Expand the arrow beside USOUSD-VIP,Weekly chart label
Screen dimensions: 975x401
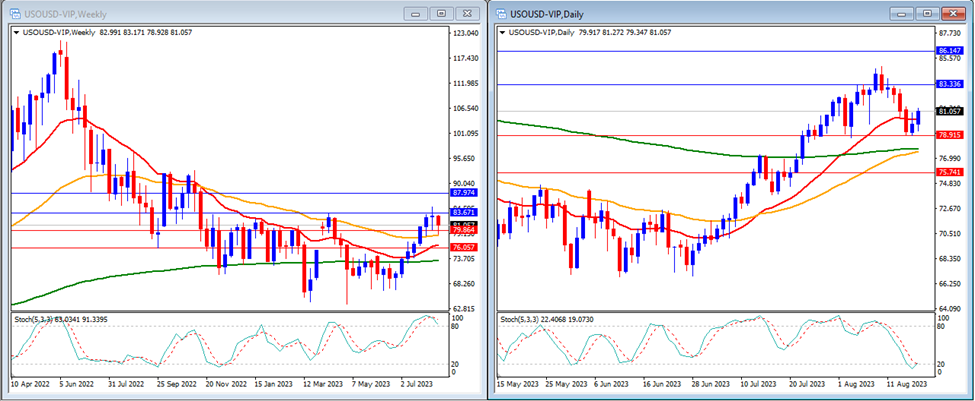tap(16, 32)
